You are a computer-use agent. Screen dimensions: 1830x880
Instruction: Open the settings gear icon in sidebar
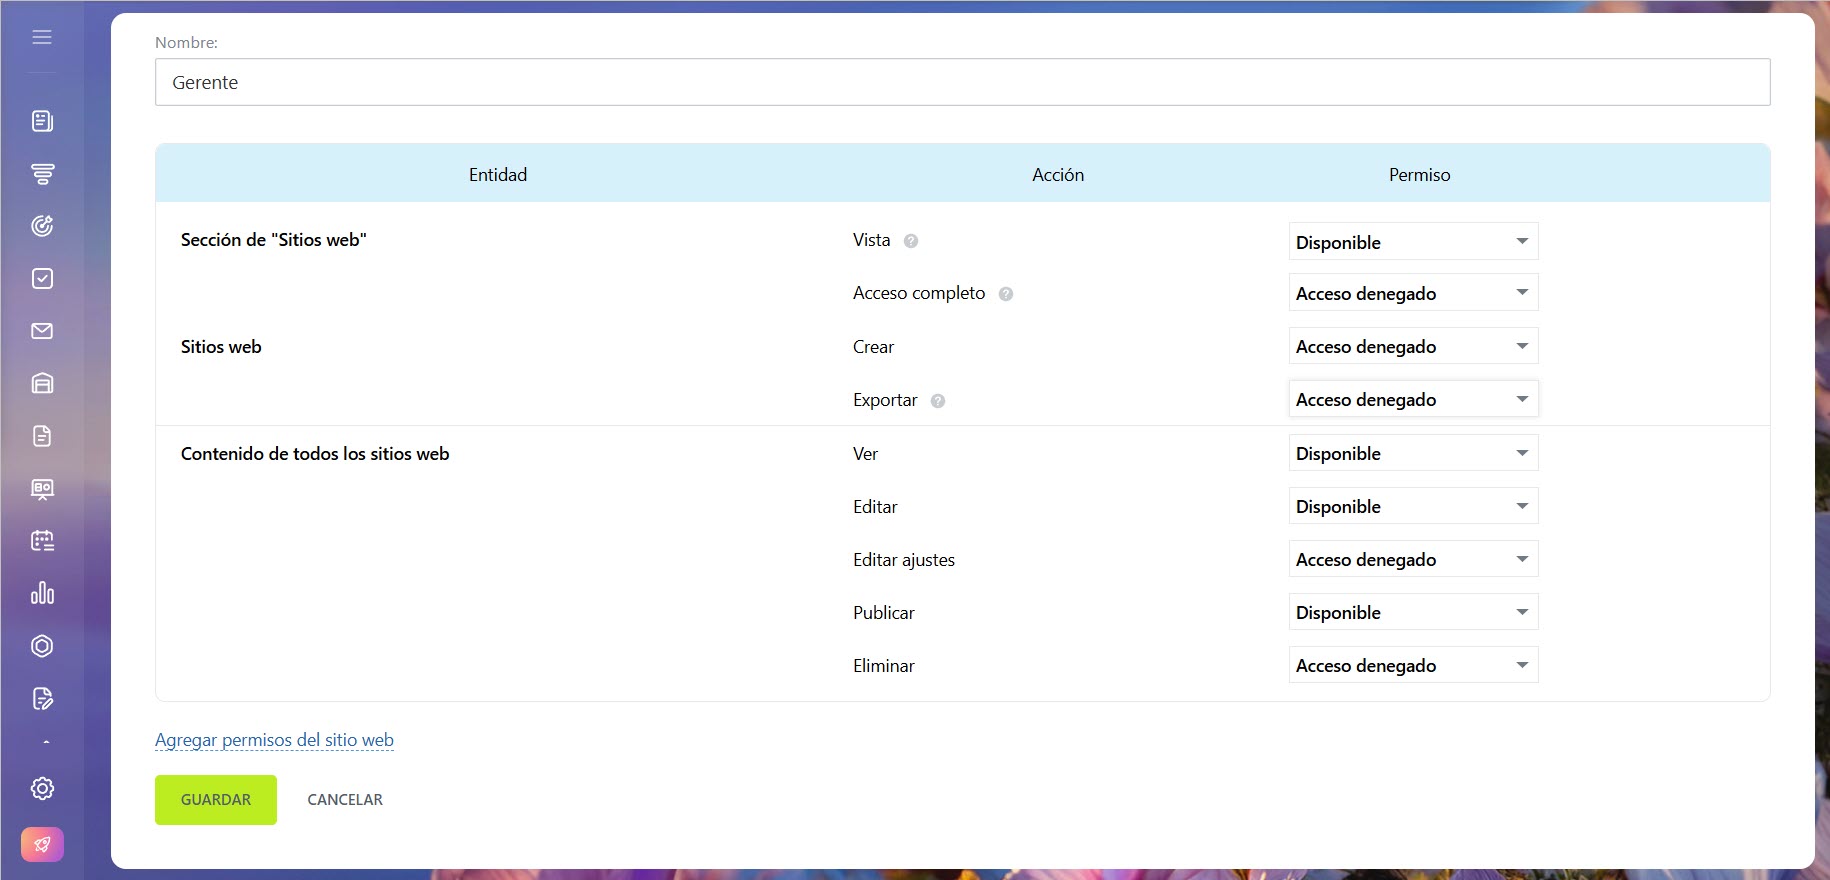point(42,788)
